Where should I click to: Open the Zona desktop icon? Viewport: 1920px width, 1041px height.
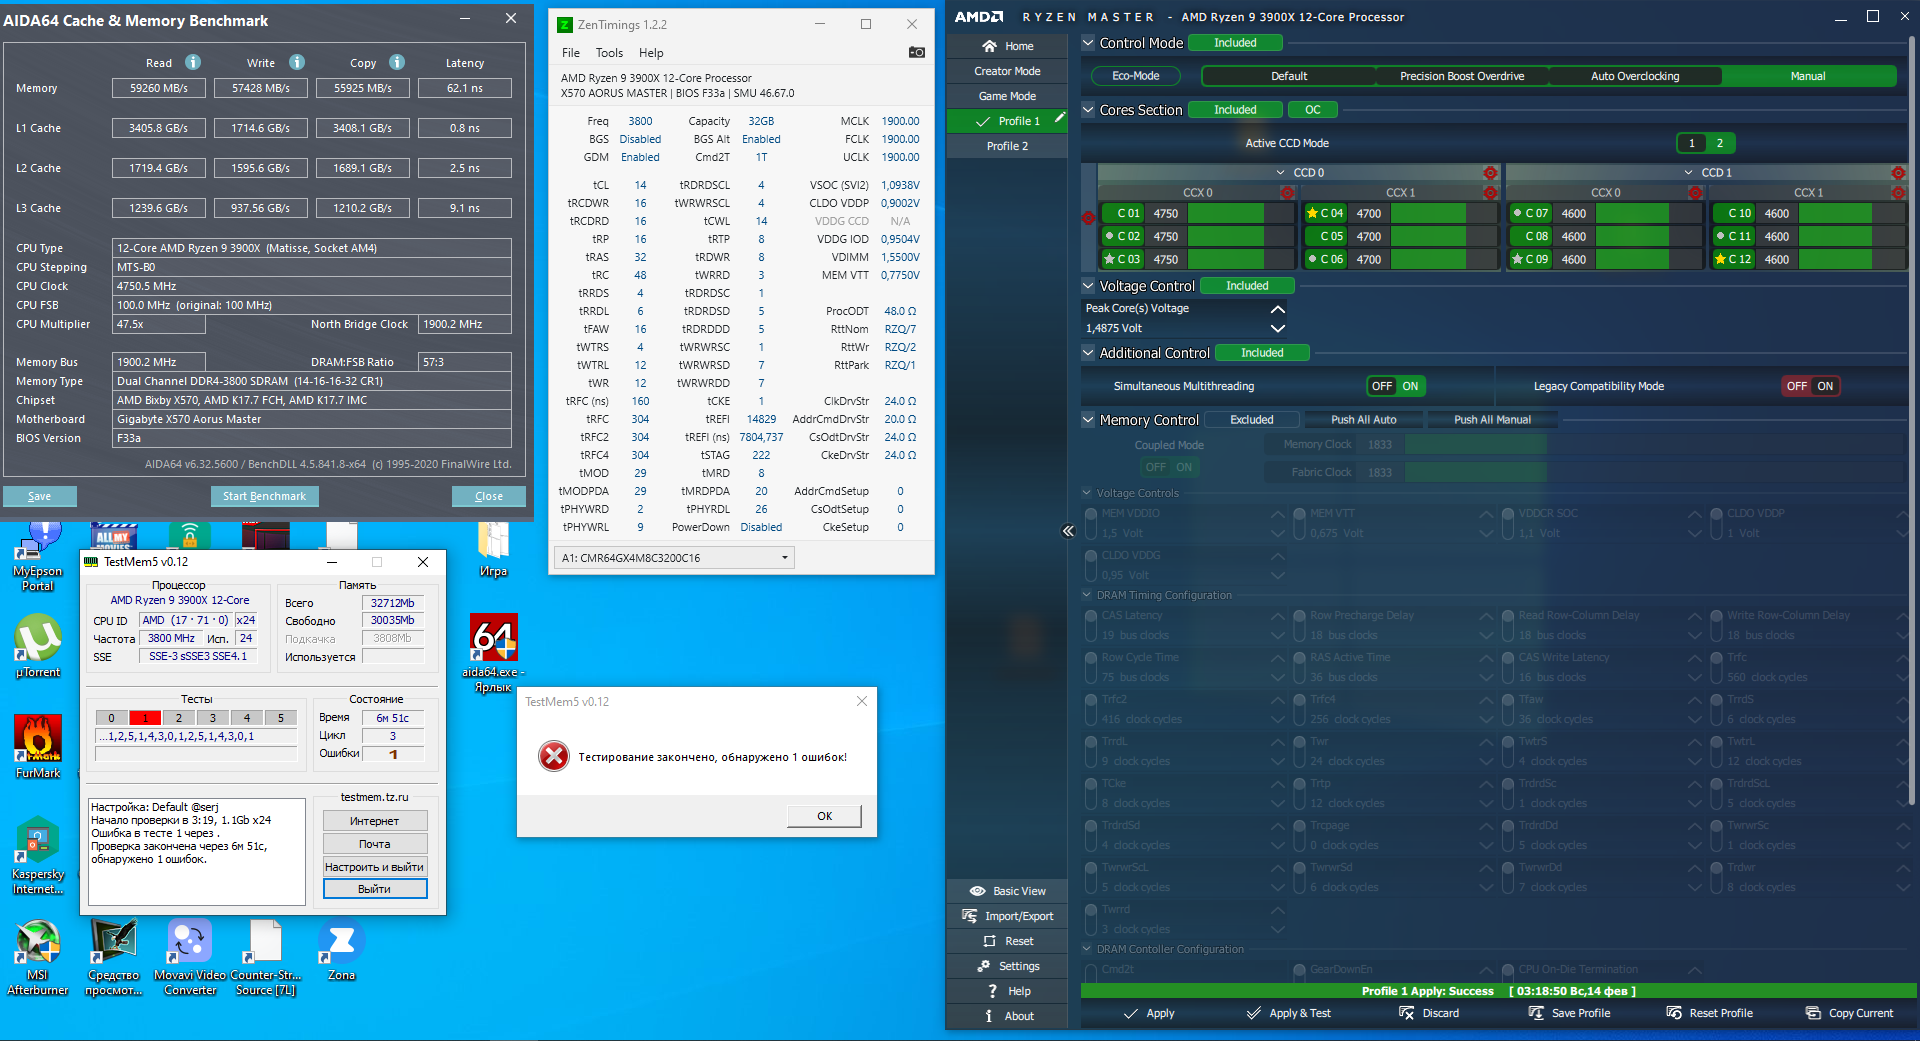coord(341,951)
